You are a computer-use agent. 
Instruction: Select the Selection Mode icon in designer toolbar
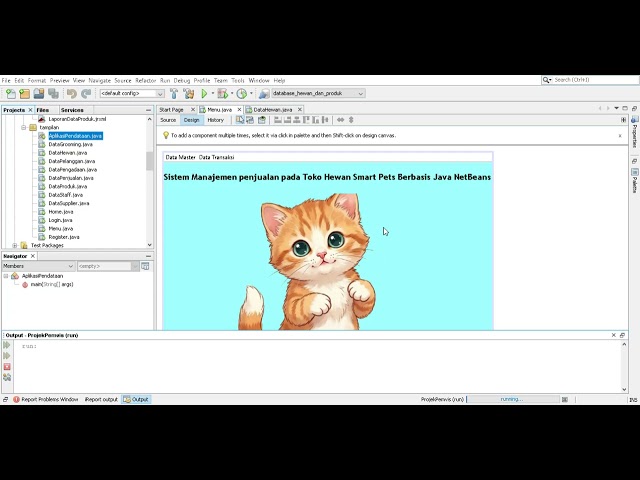pos(240,120)
